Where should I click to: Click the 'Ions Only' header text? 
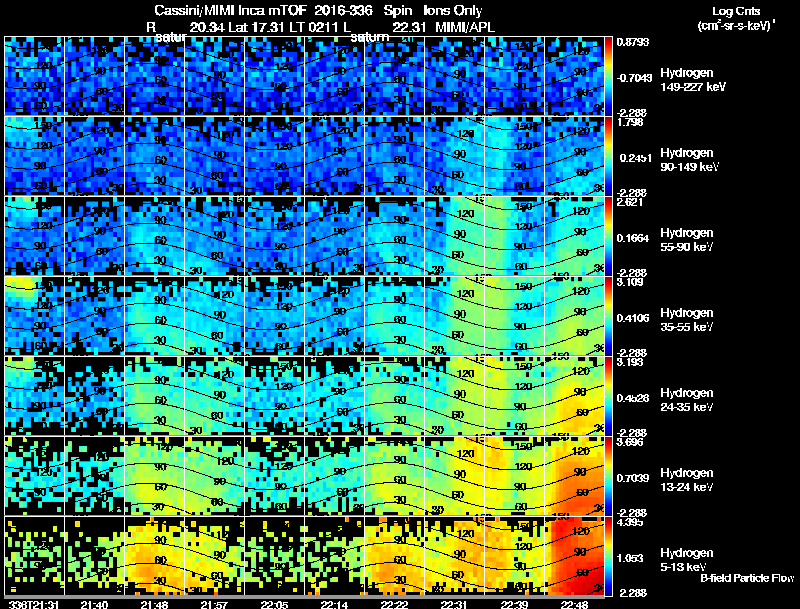coord(453,10)
